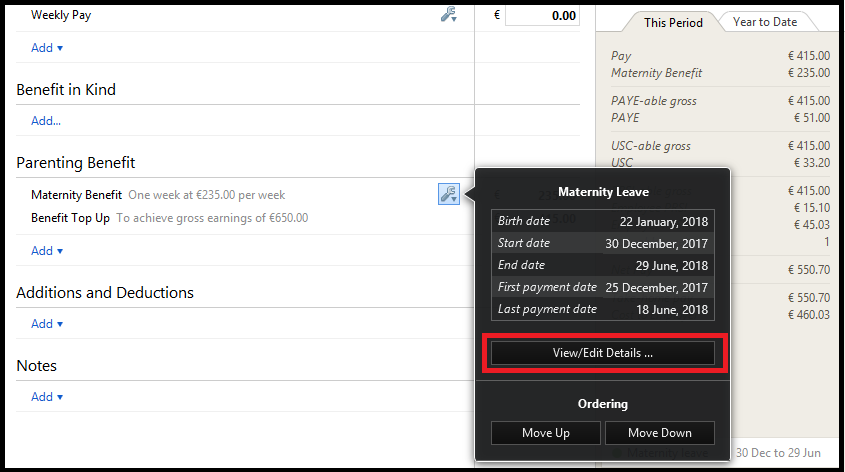845x472 pixels.
Task: Click the Additions and Deductions heading
Action: click(105, 293)
